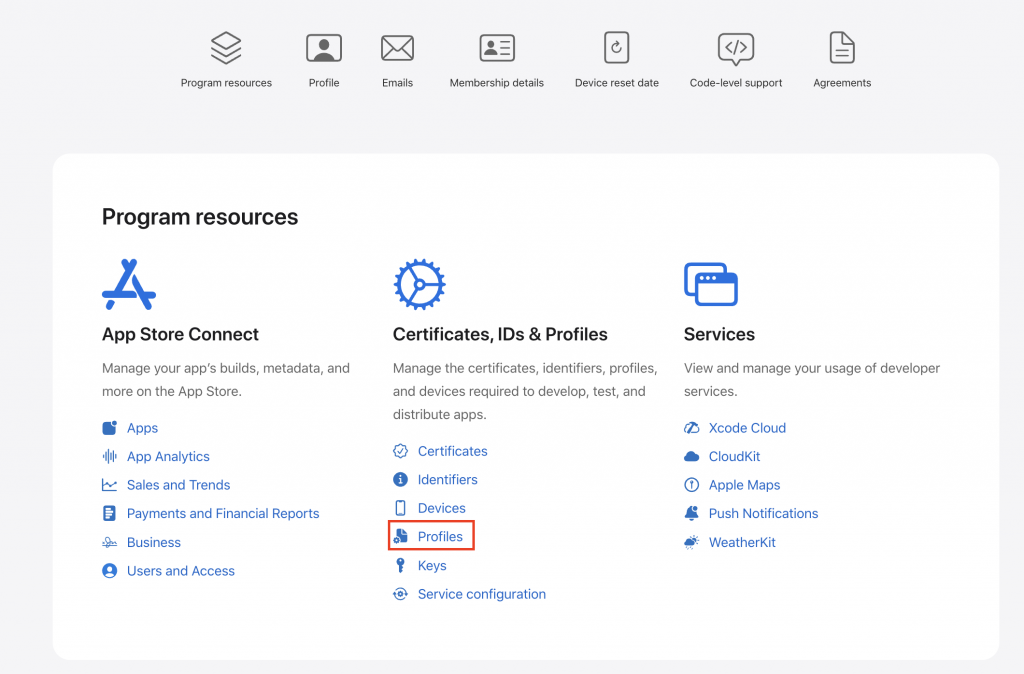Open the CloudKit link
Image resolution: width=1024 pixels, height=674 pixels.
[x=734, y=457]
